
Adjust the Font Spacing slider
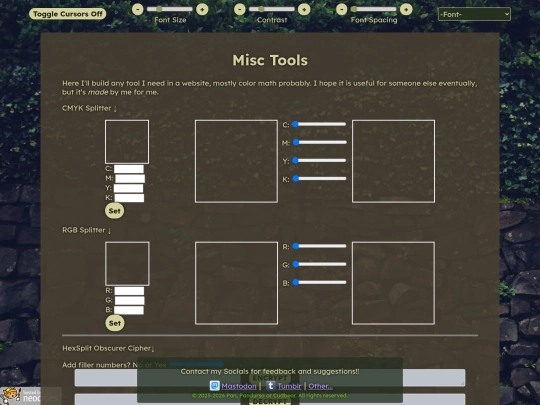coord(374,9)
